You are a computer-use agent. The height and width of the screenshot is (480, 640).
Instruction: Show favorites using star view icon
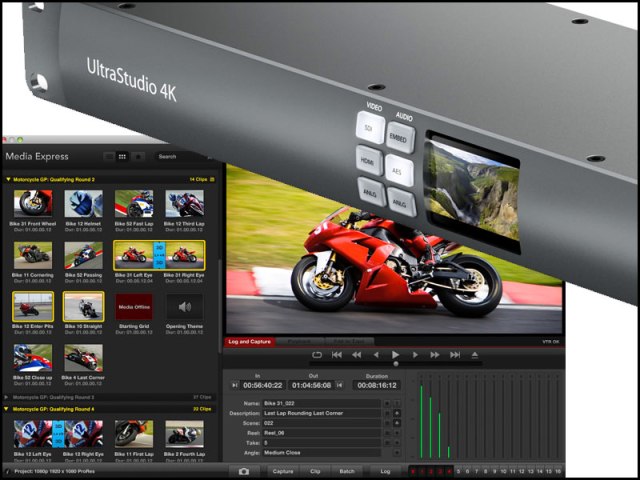pos(138,156)
